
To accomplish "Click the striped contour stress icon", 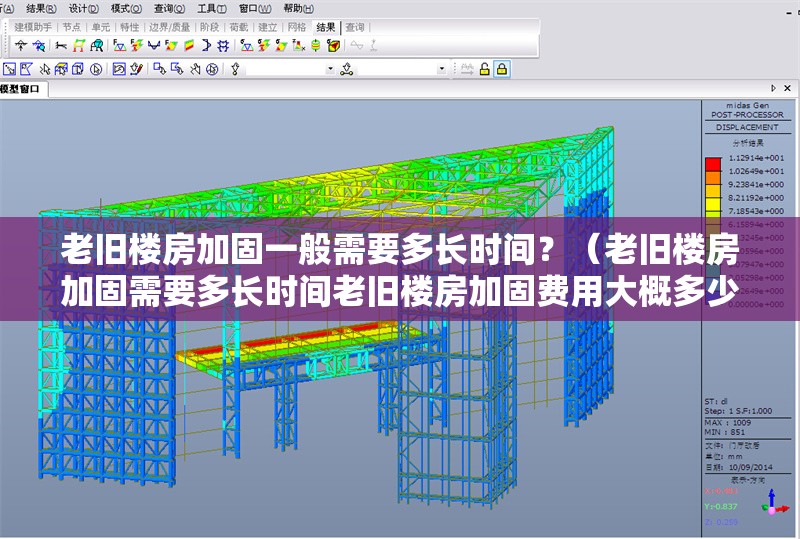I will pyautogui.click(x=189, y=45).
